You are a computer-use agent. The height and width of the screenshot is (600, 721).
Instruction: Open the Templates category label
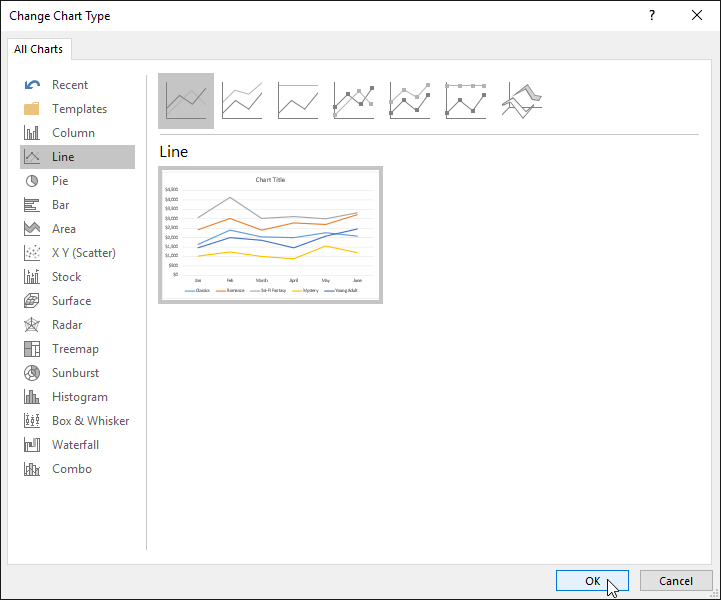(x=80, y=109)
